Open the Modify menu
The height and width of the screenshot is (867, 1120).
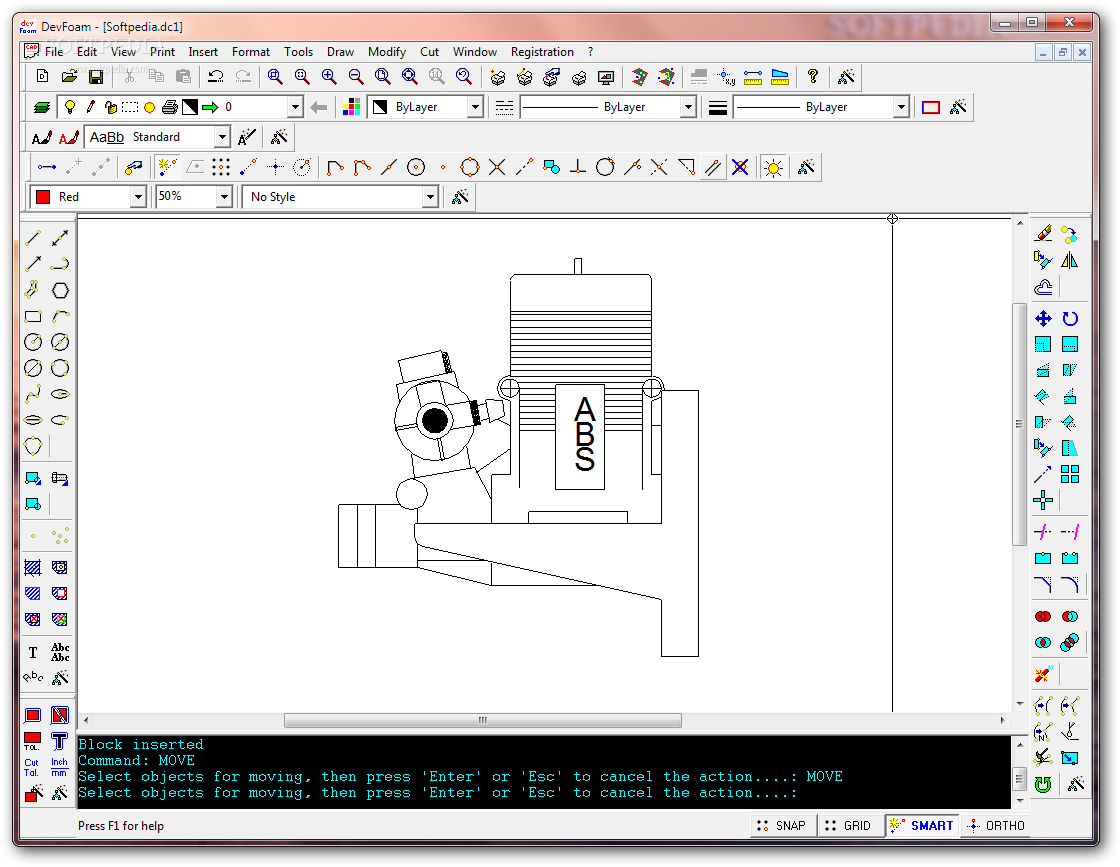click(386, 52)
